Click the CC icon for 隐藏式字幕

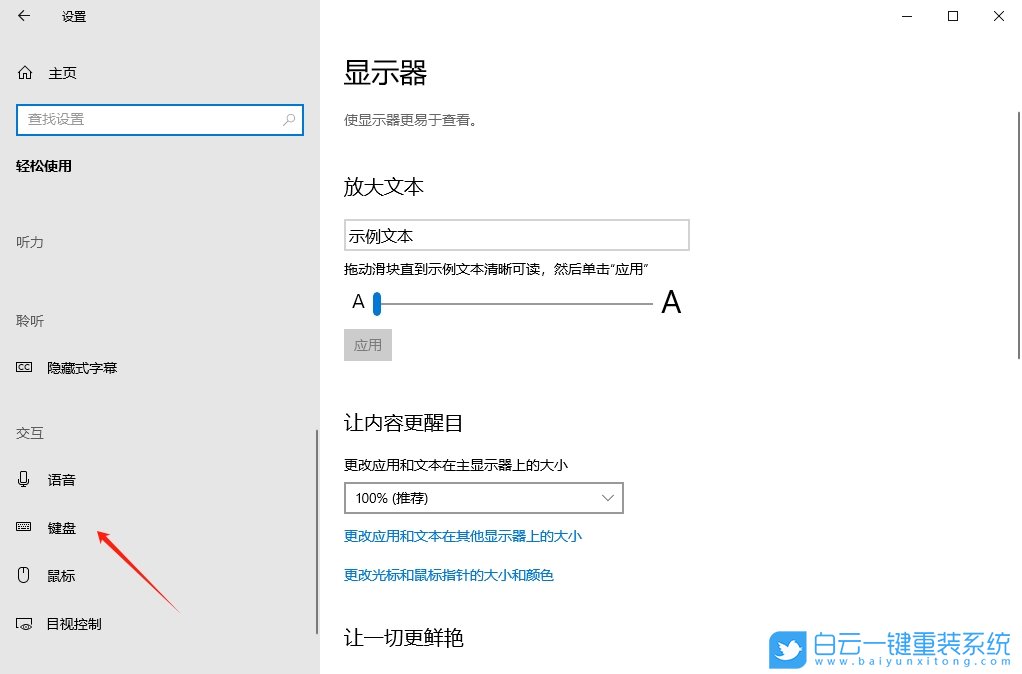click(23, 367)
